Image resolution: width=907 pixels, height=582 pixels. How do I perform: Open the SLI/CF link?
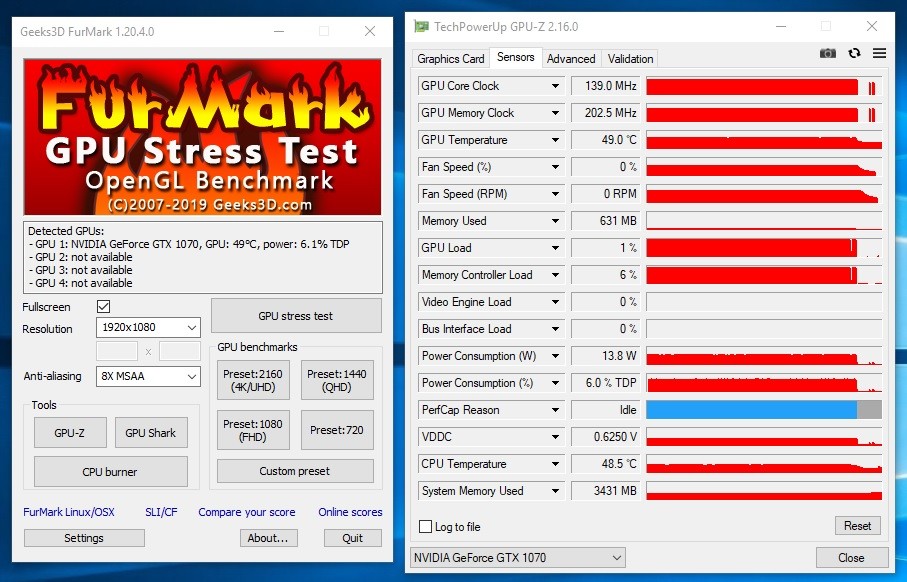tap(161, 512)
